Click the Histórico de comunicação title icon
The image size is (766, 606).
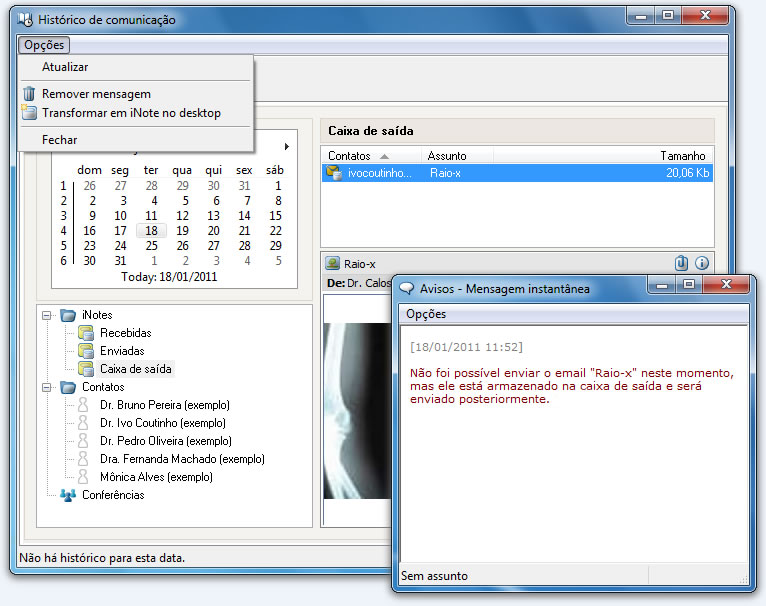pos(25,20)
